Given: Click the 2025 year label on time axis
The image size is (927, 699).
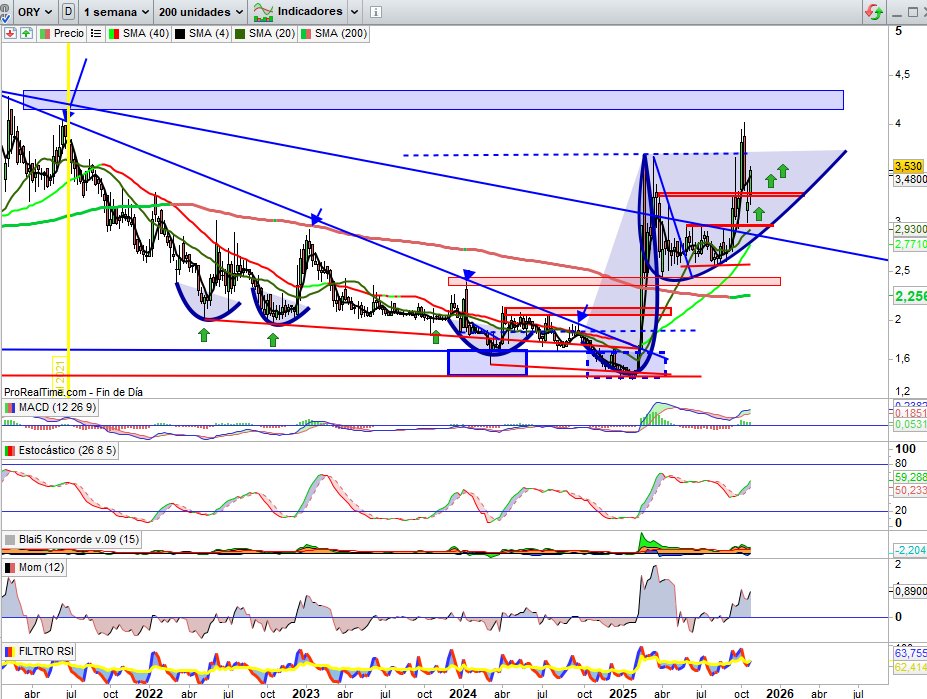Looking at the screenshot, I should pos(623,693).
